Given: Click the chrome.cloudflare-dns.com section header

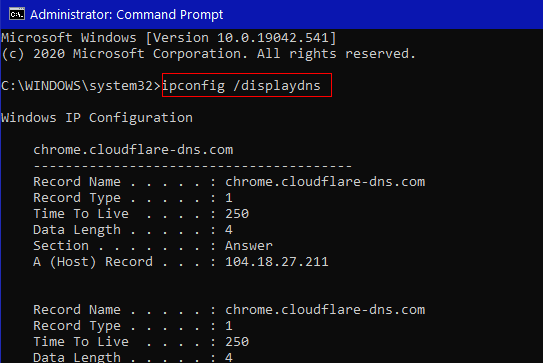Looking at the screenshot, I should coord(133,150).
